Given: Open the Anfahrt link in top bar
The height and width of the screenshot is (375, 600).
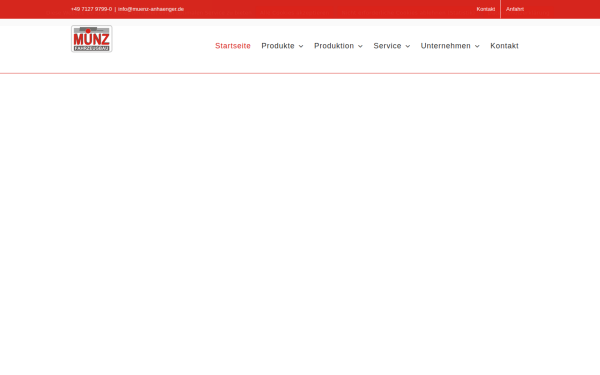Looking at the screenshot, I should (515, 9).
